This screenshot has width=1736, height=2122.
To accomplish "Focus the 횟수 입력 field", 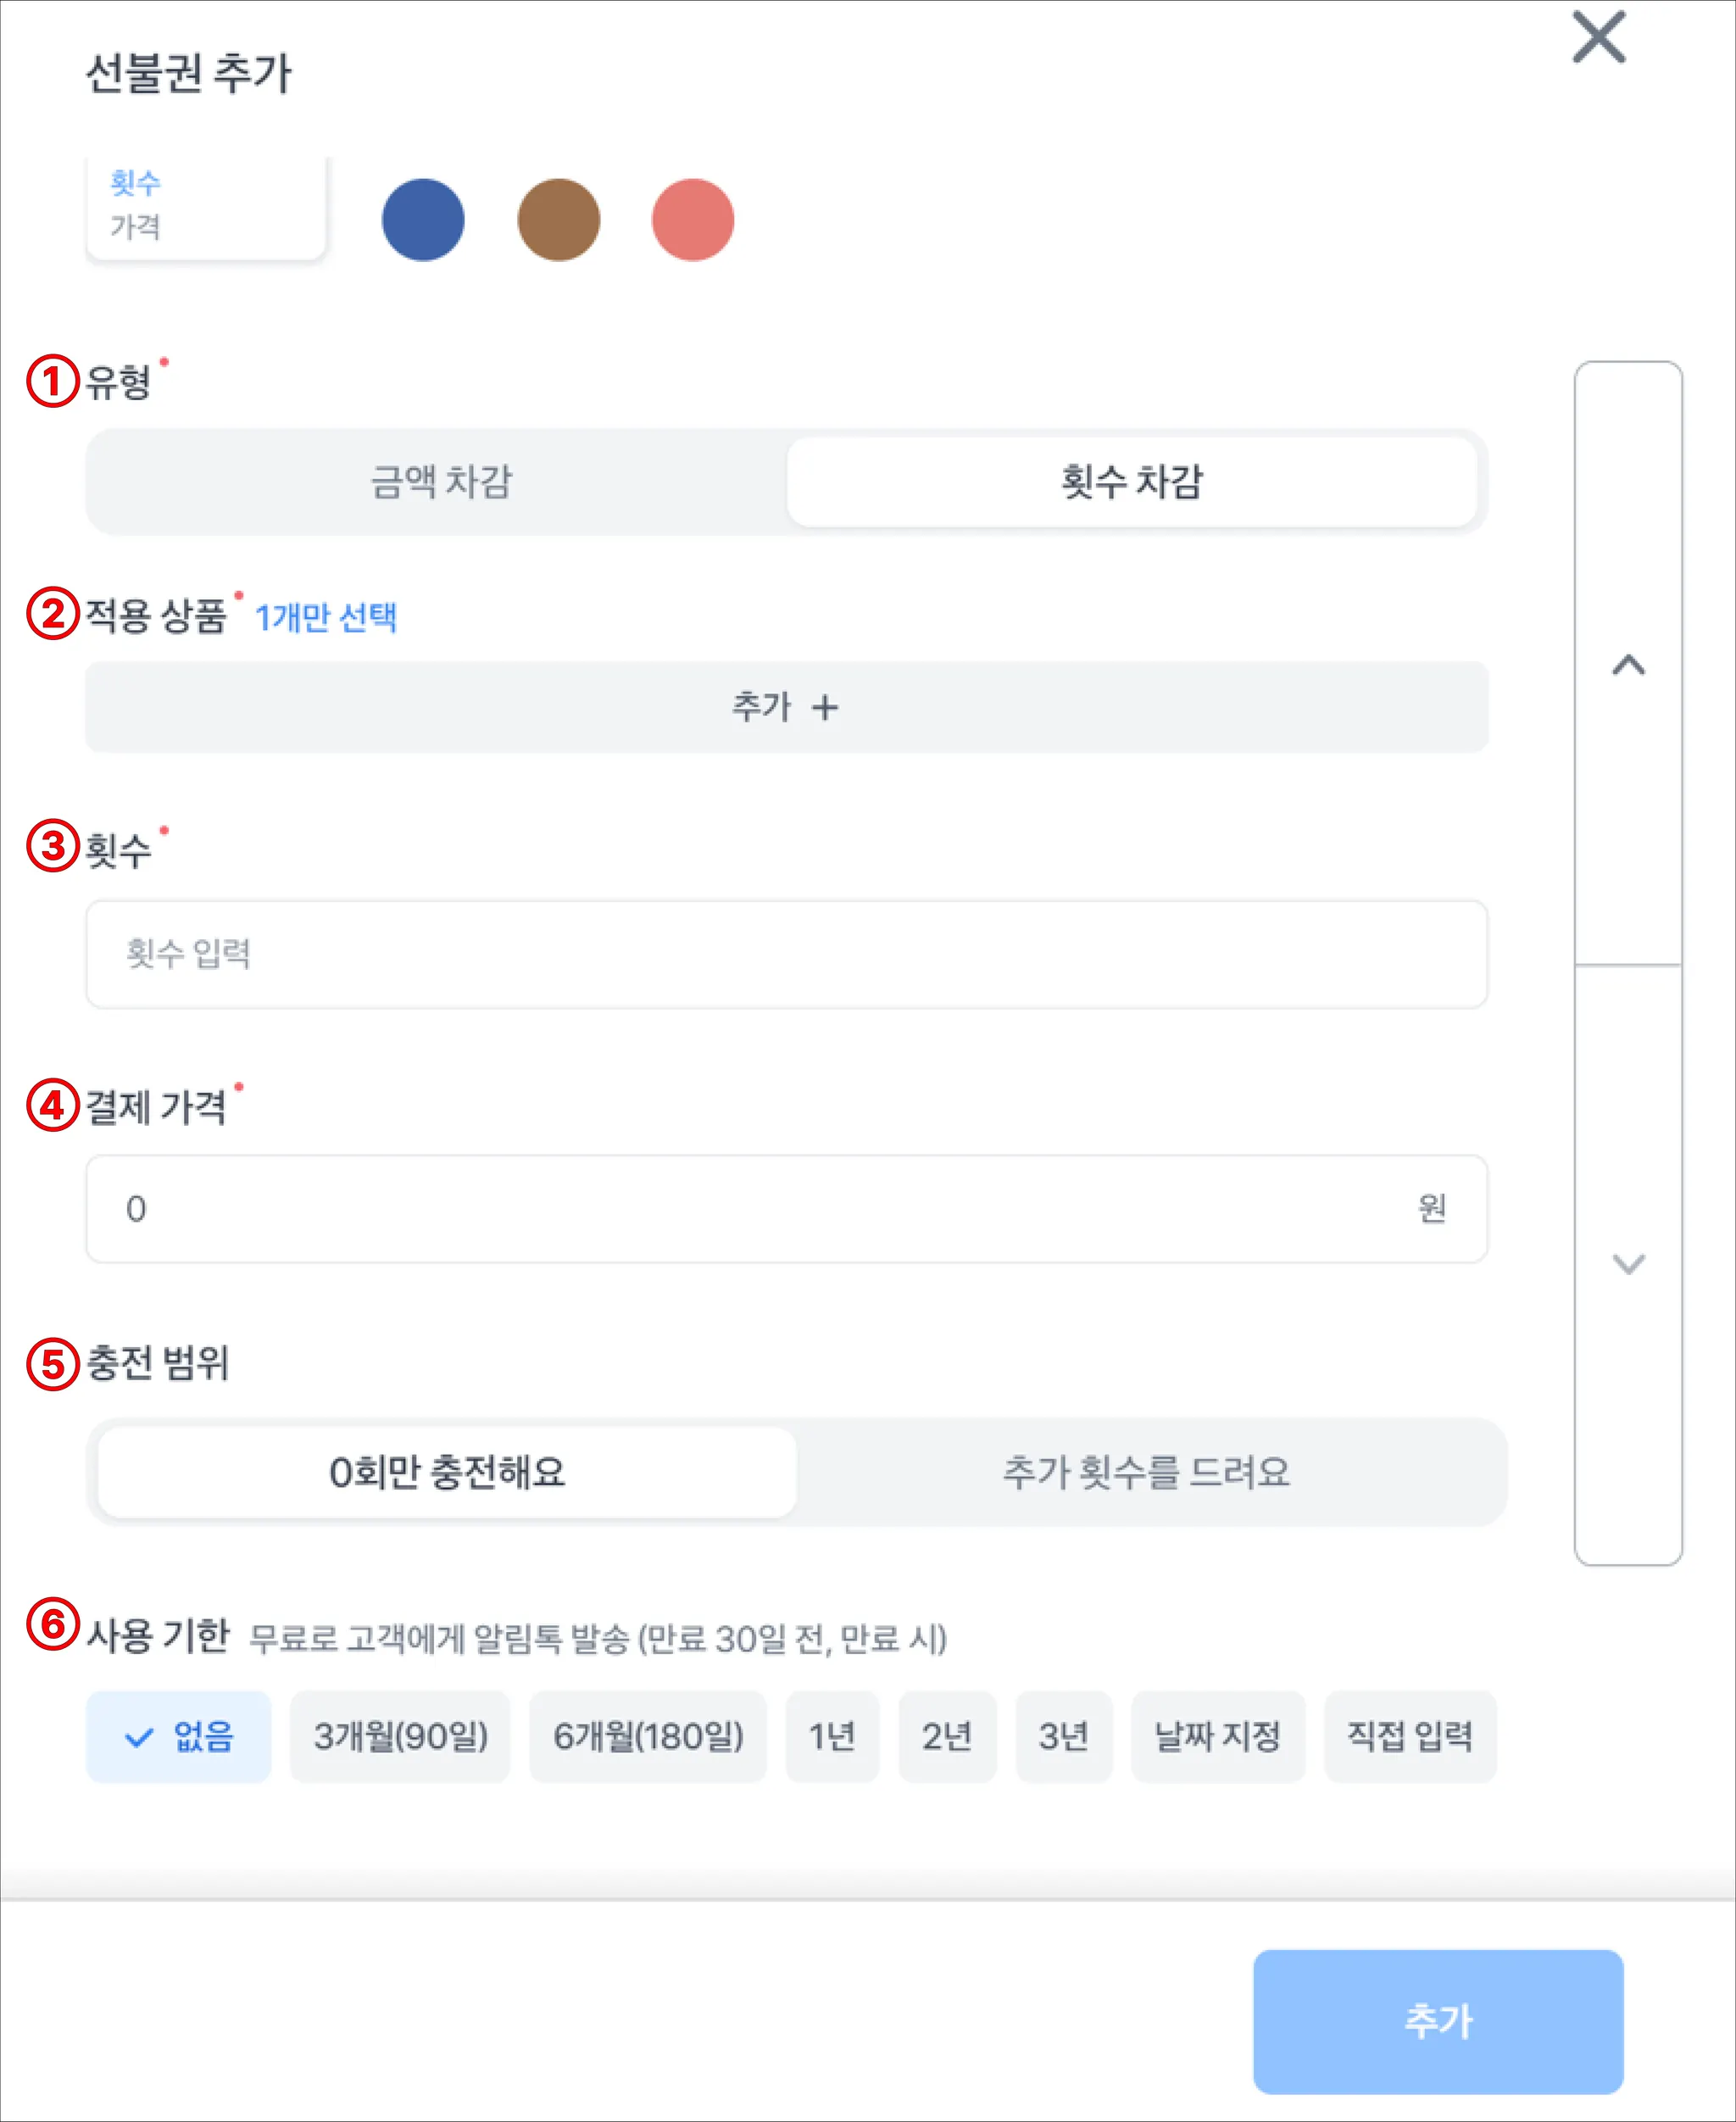I will pyautogui.click(x=786, y=954).
